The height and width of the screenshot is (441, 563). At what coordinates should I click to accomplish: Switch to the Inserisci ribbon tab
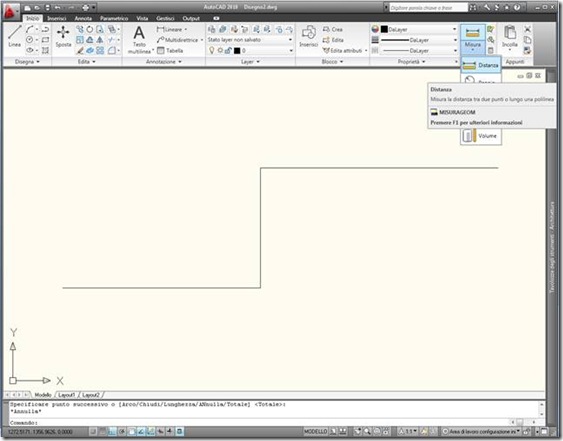tap(57, 18)
